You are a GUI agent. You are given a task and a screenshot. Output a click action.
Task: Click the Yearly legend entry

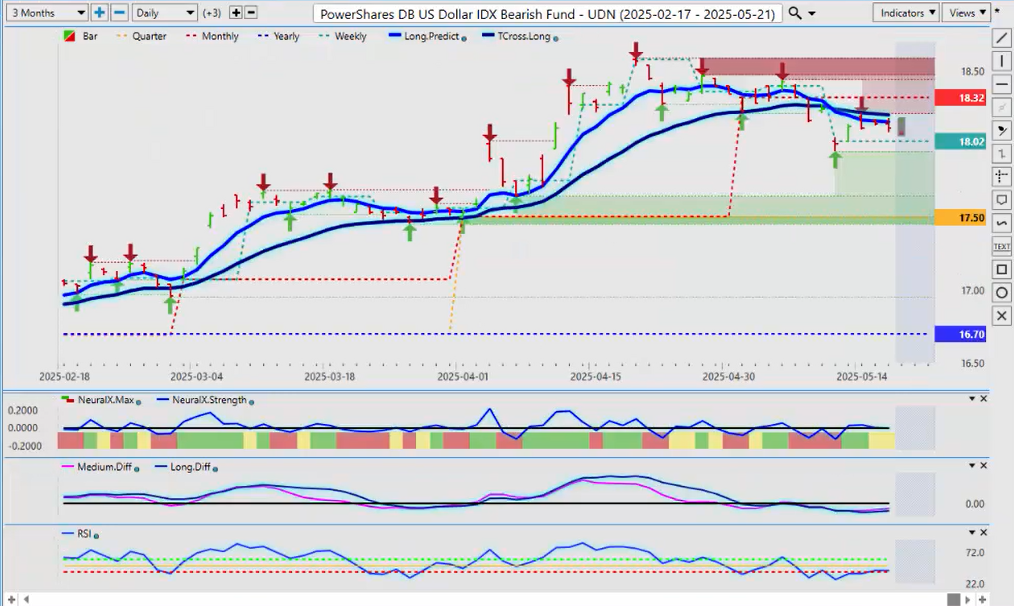(279, 36)
